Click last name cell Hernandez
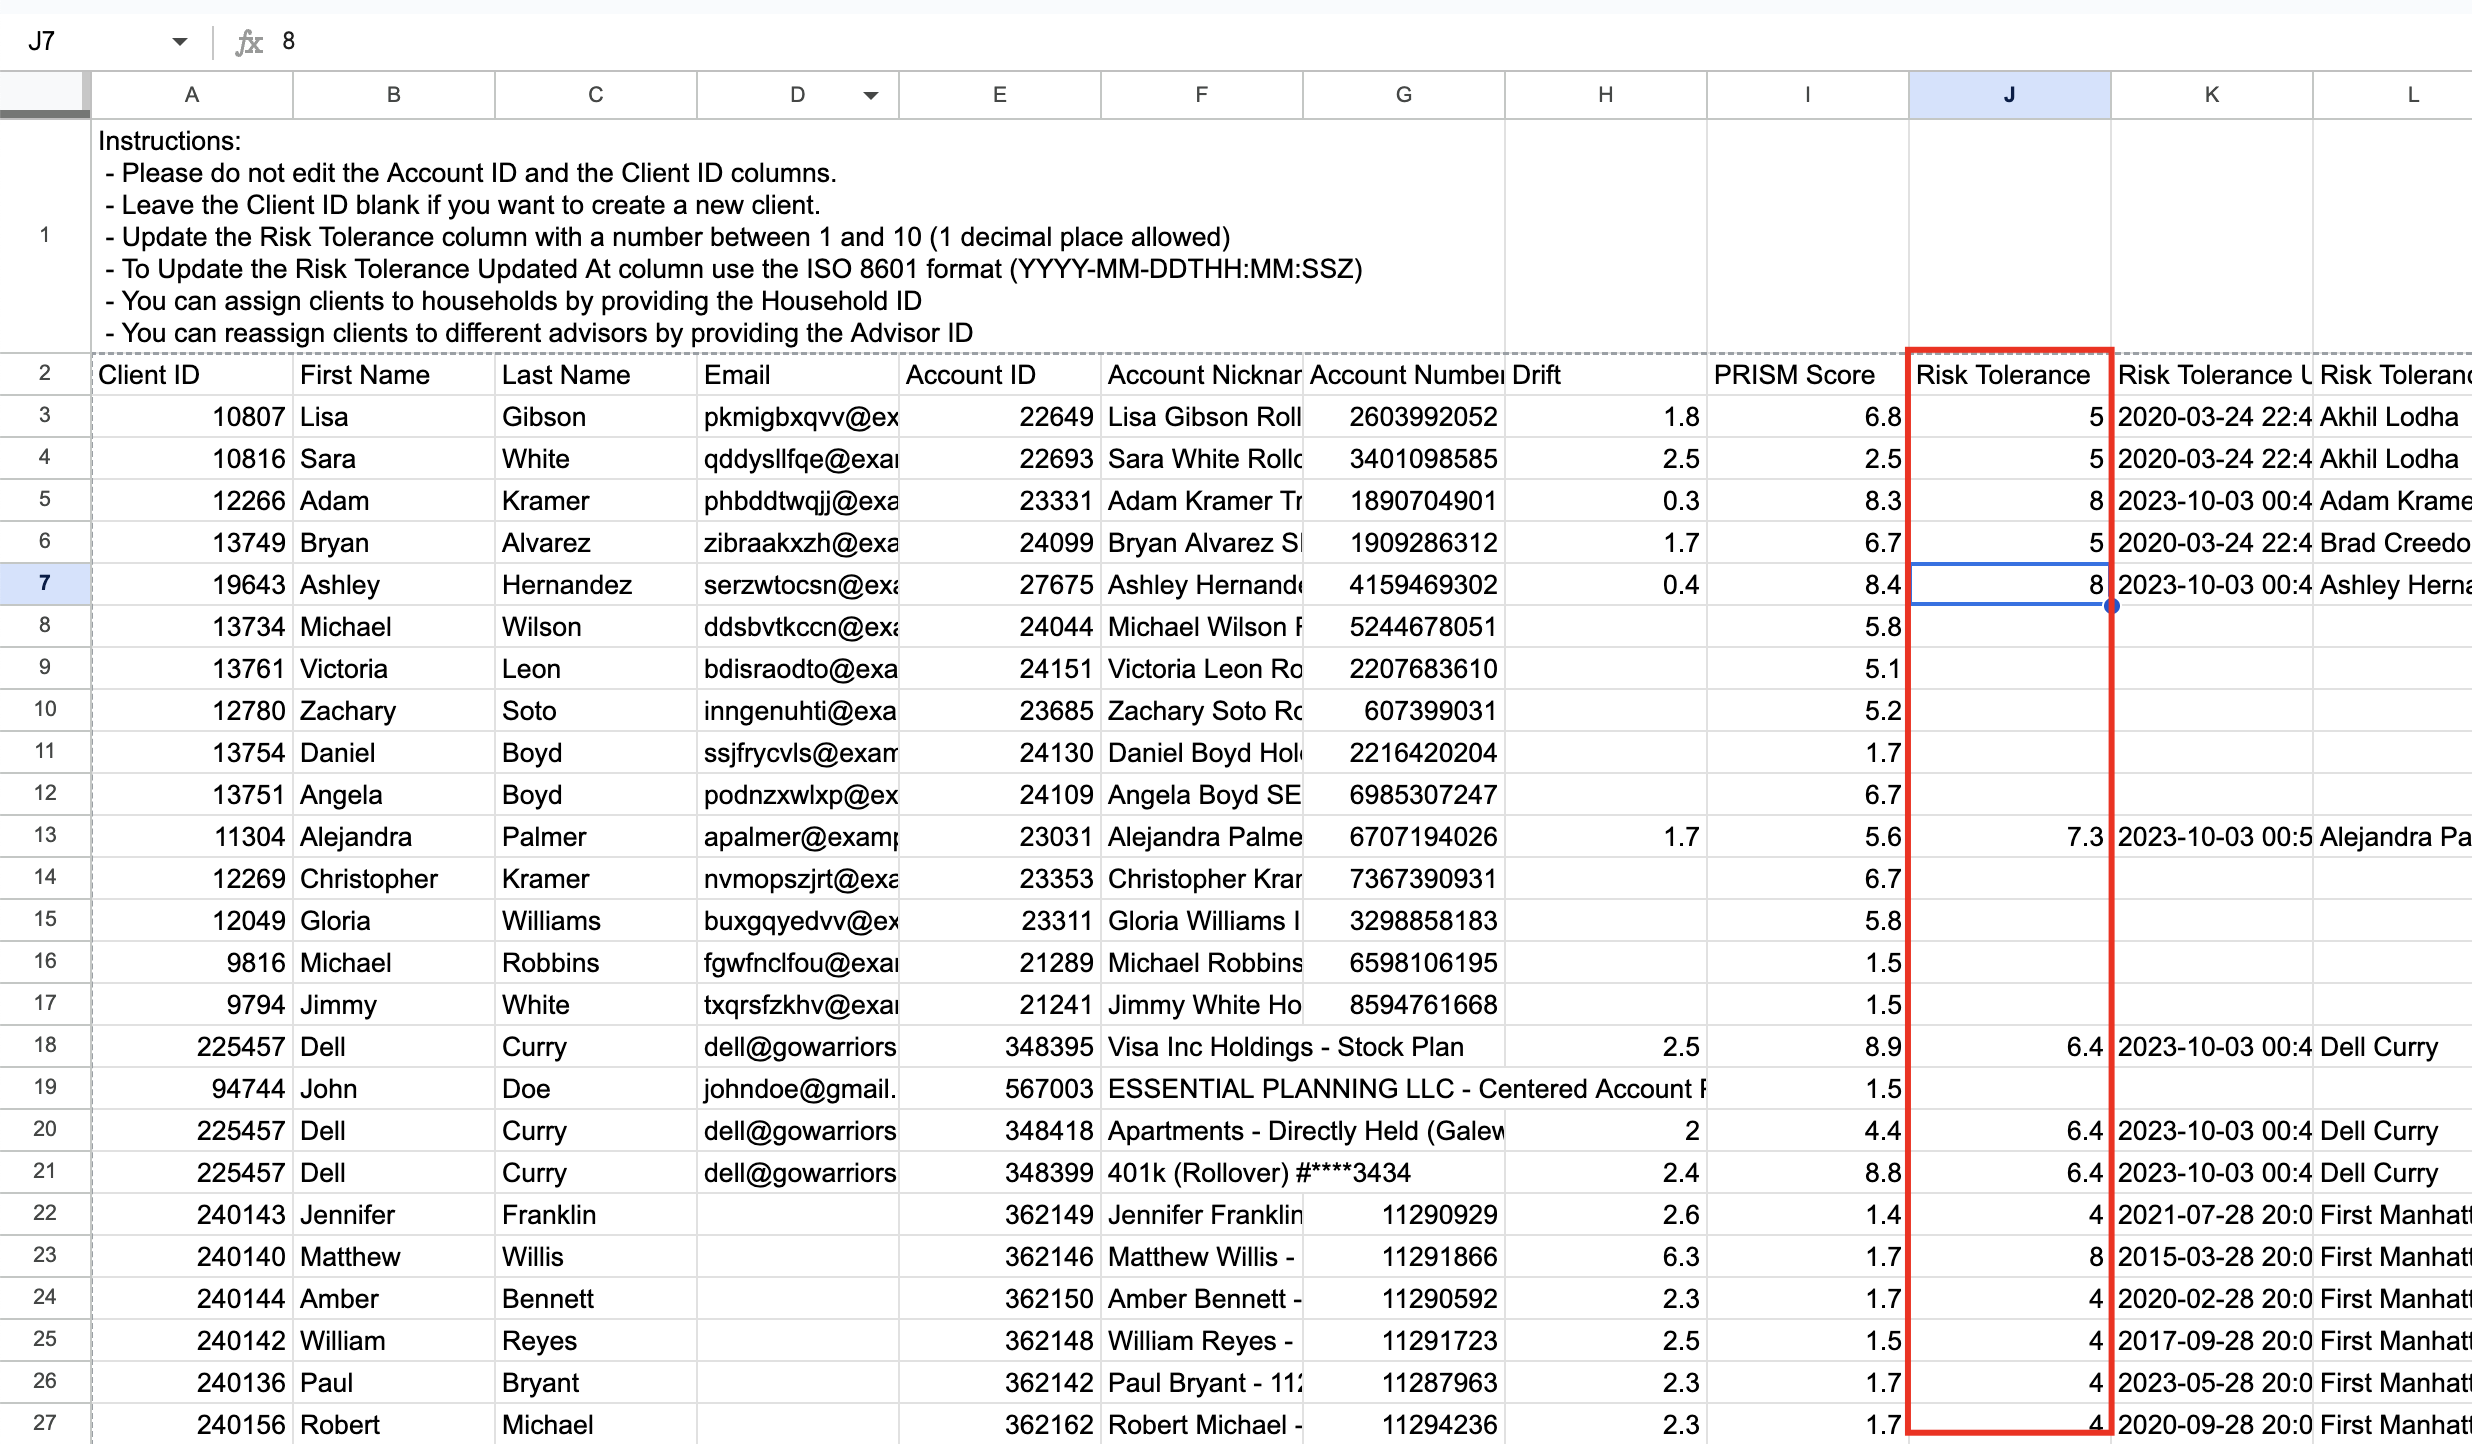 [596, 585]
